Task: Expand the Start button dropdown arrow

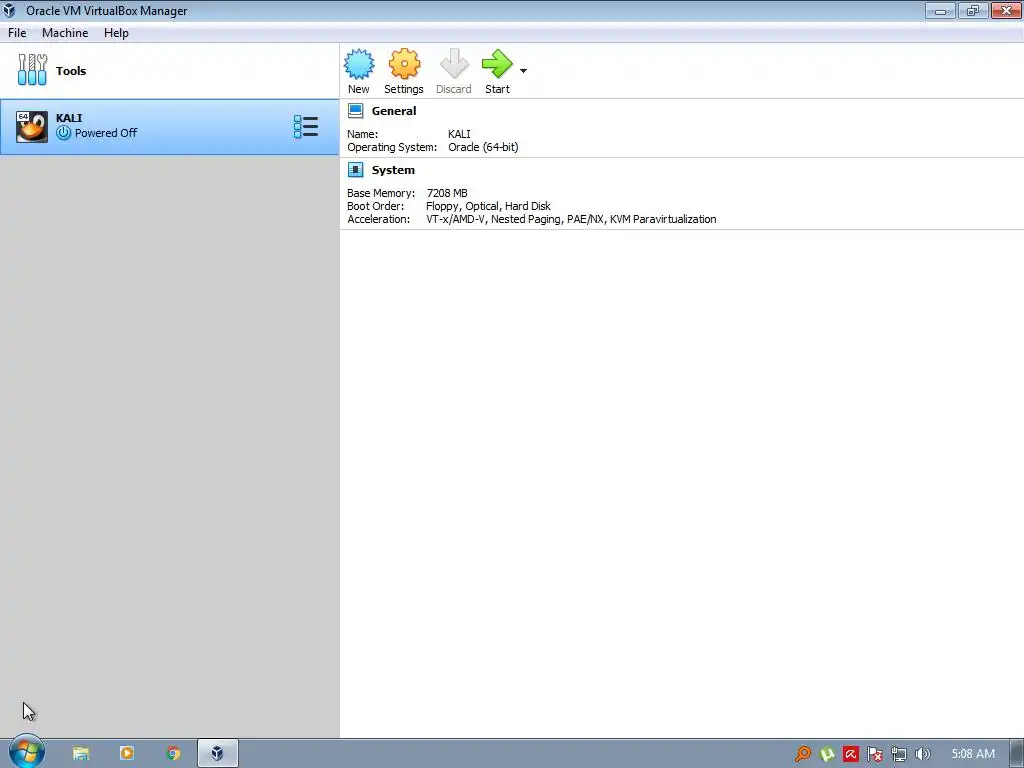Action: coord(523,71)
